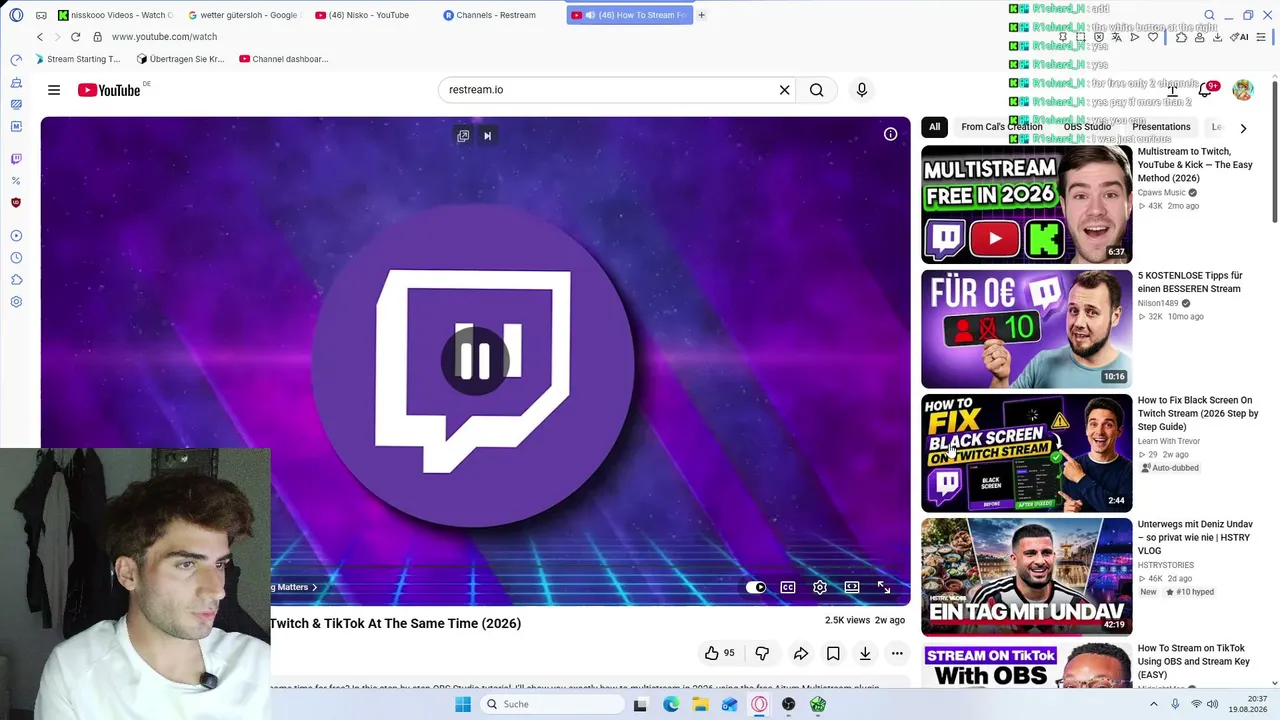Switch to the Nisko - YouTube tab

(x=370, y=15)
